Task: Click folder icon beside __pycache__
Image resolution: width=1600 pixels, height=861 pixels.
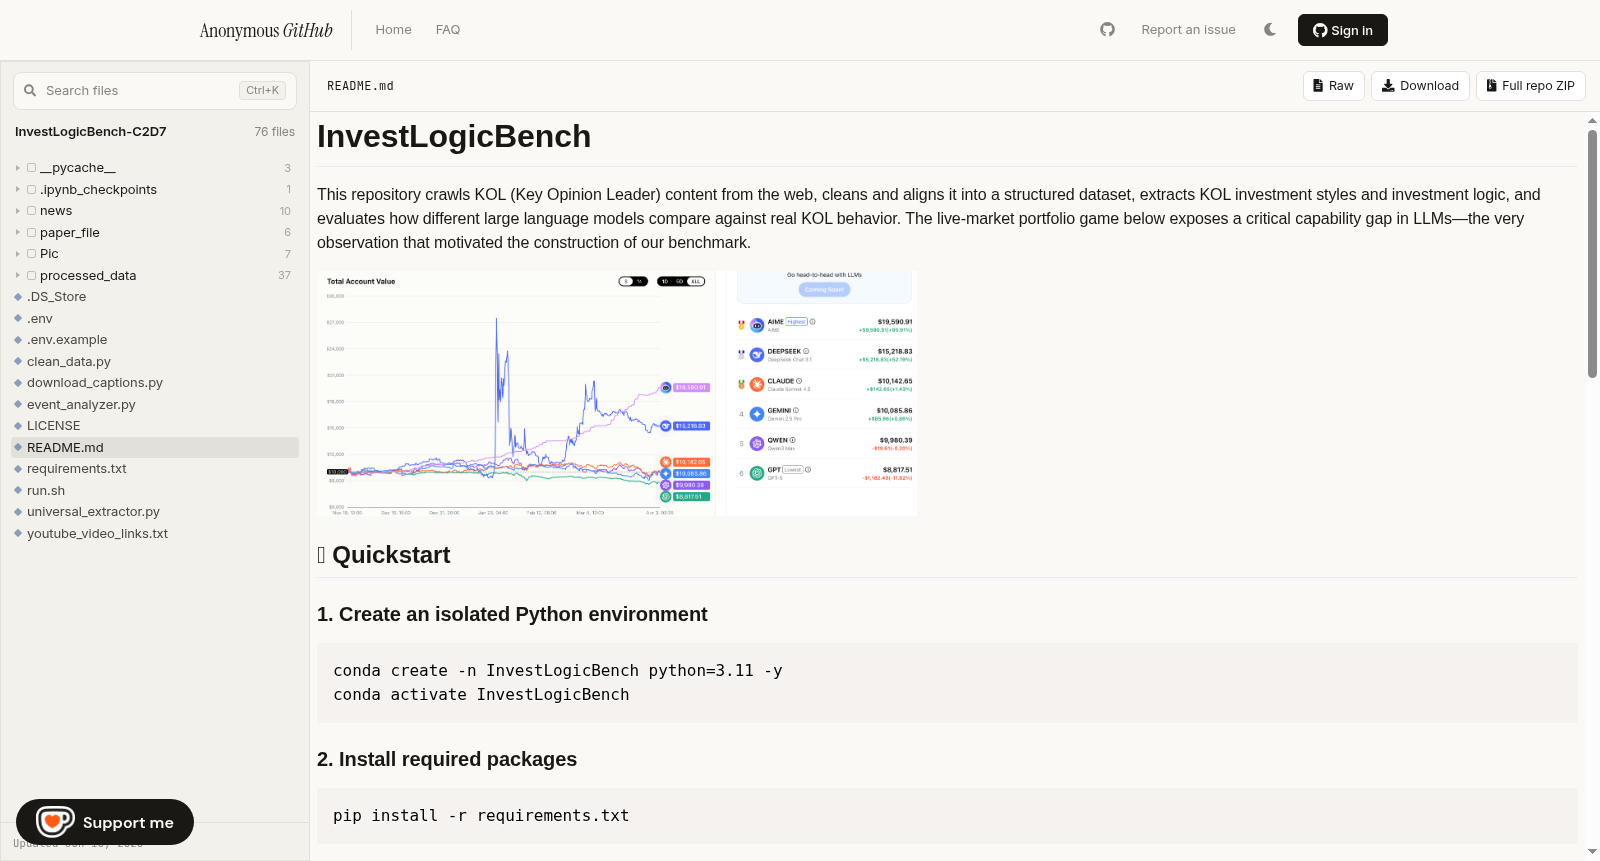Action: (x=31, y=168)
